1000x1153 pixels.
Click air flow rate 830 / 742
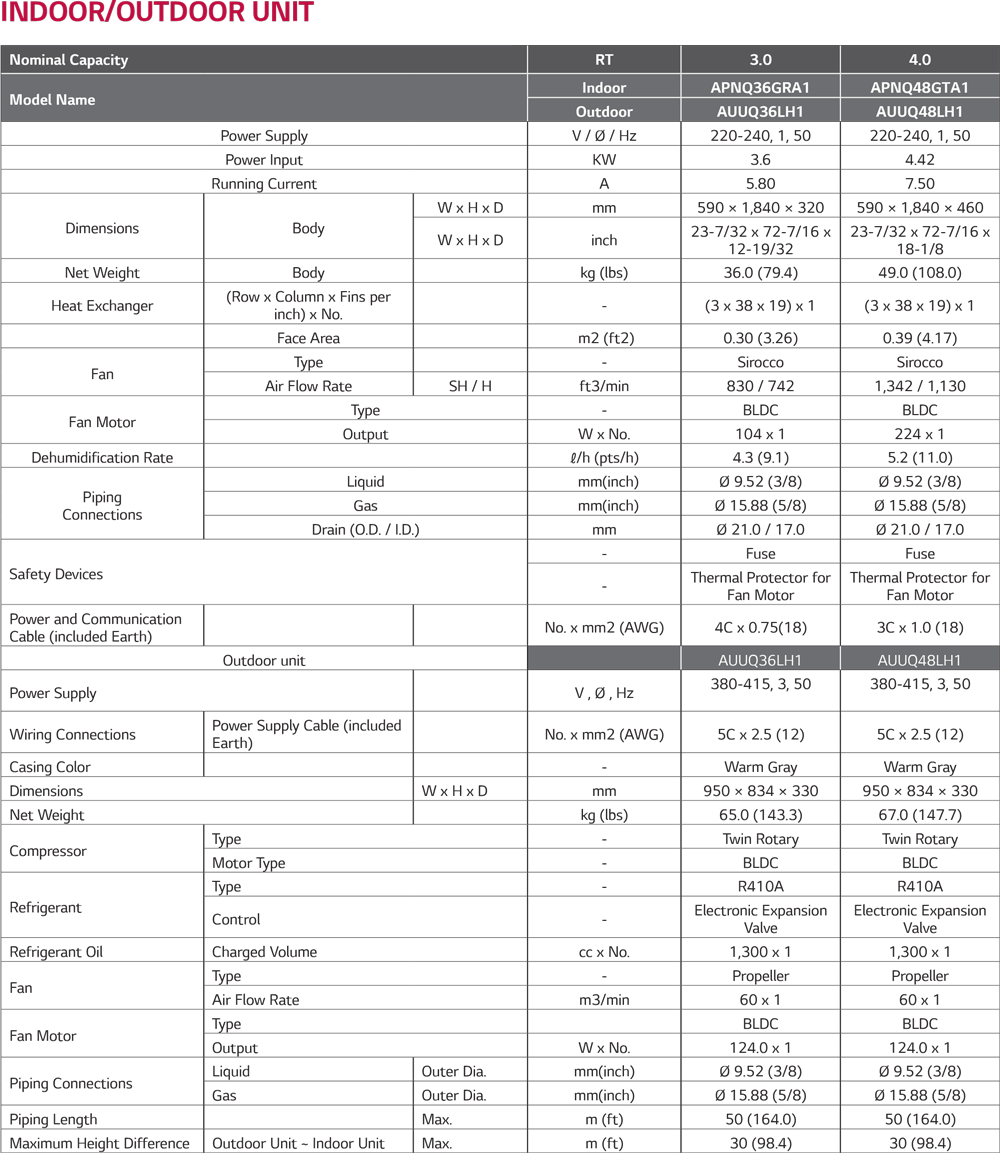coord(760,386)
